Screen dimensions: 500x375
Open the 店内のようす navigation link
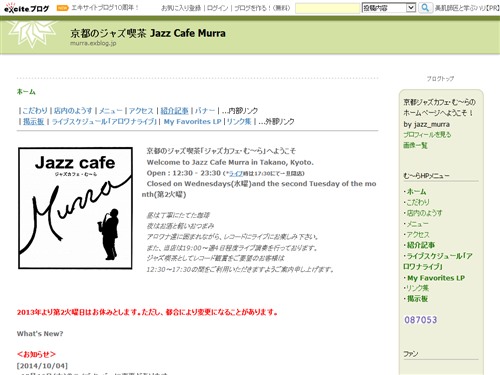[73, 111]
